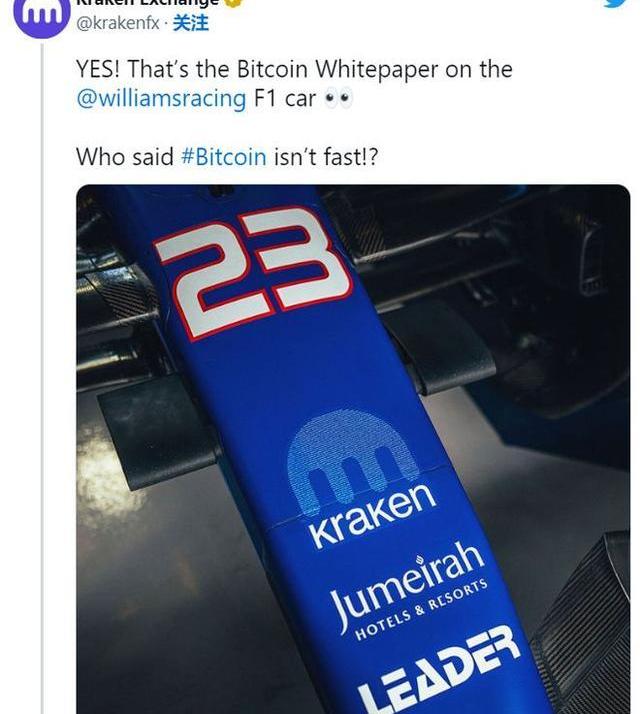Click the 'Who said' tweet sentence
Image resolution: width=640 pixels, height=714 pixels.
pos(227,157)
